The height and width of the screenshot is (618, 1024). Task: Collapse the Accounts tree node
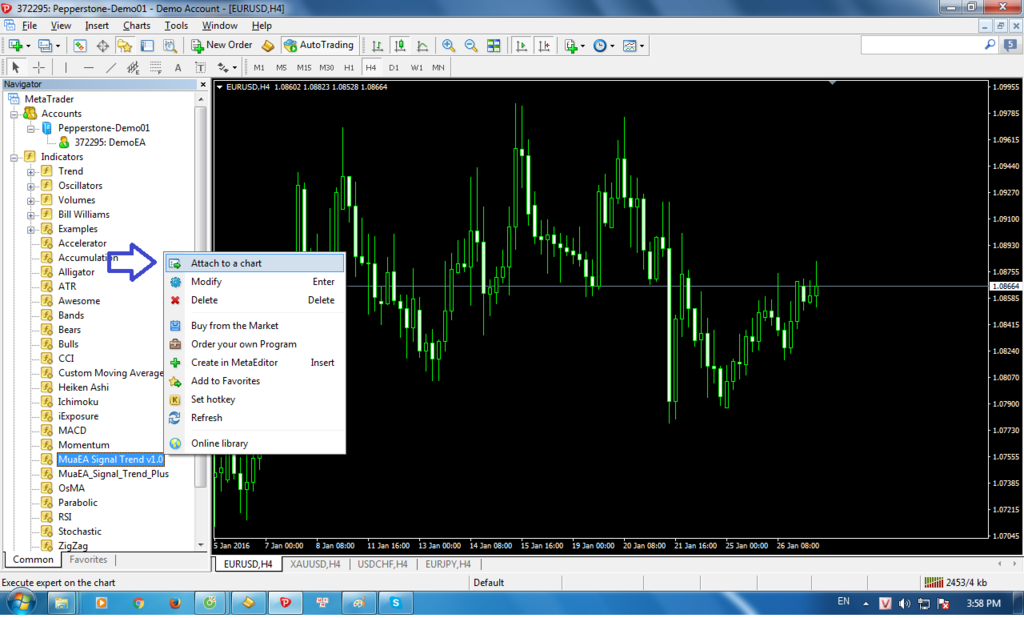(x=14, y=114)
